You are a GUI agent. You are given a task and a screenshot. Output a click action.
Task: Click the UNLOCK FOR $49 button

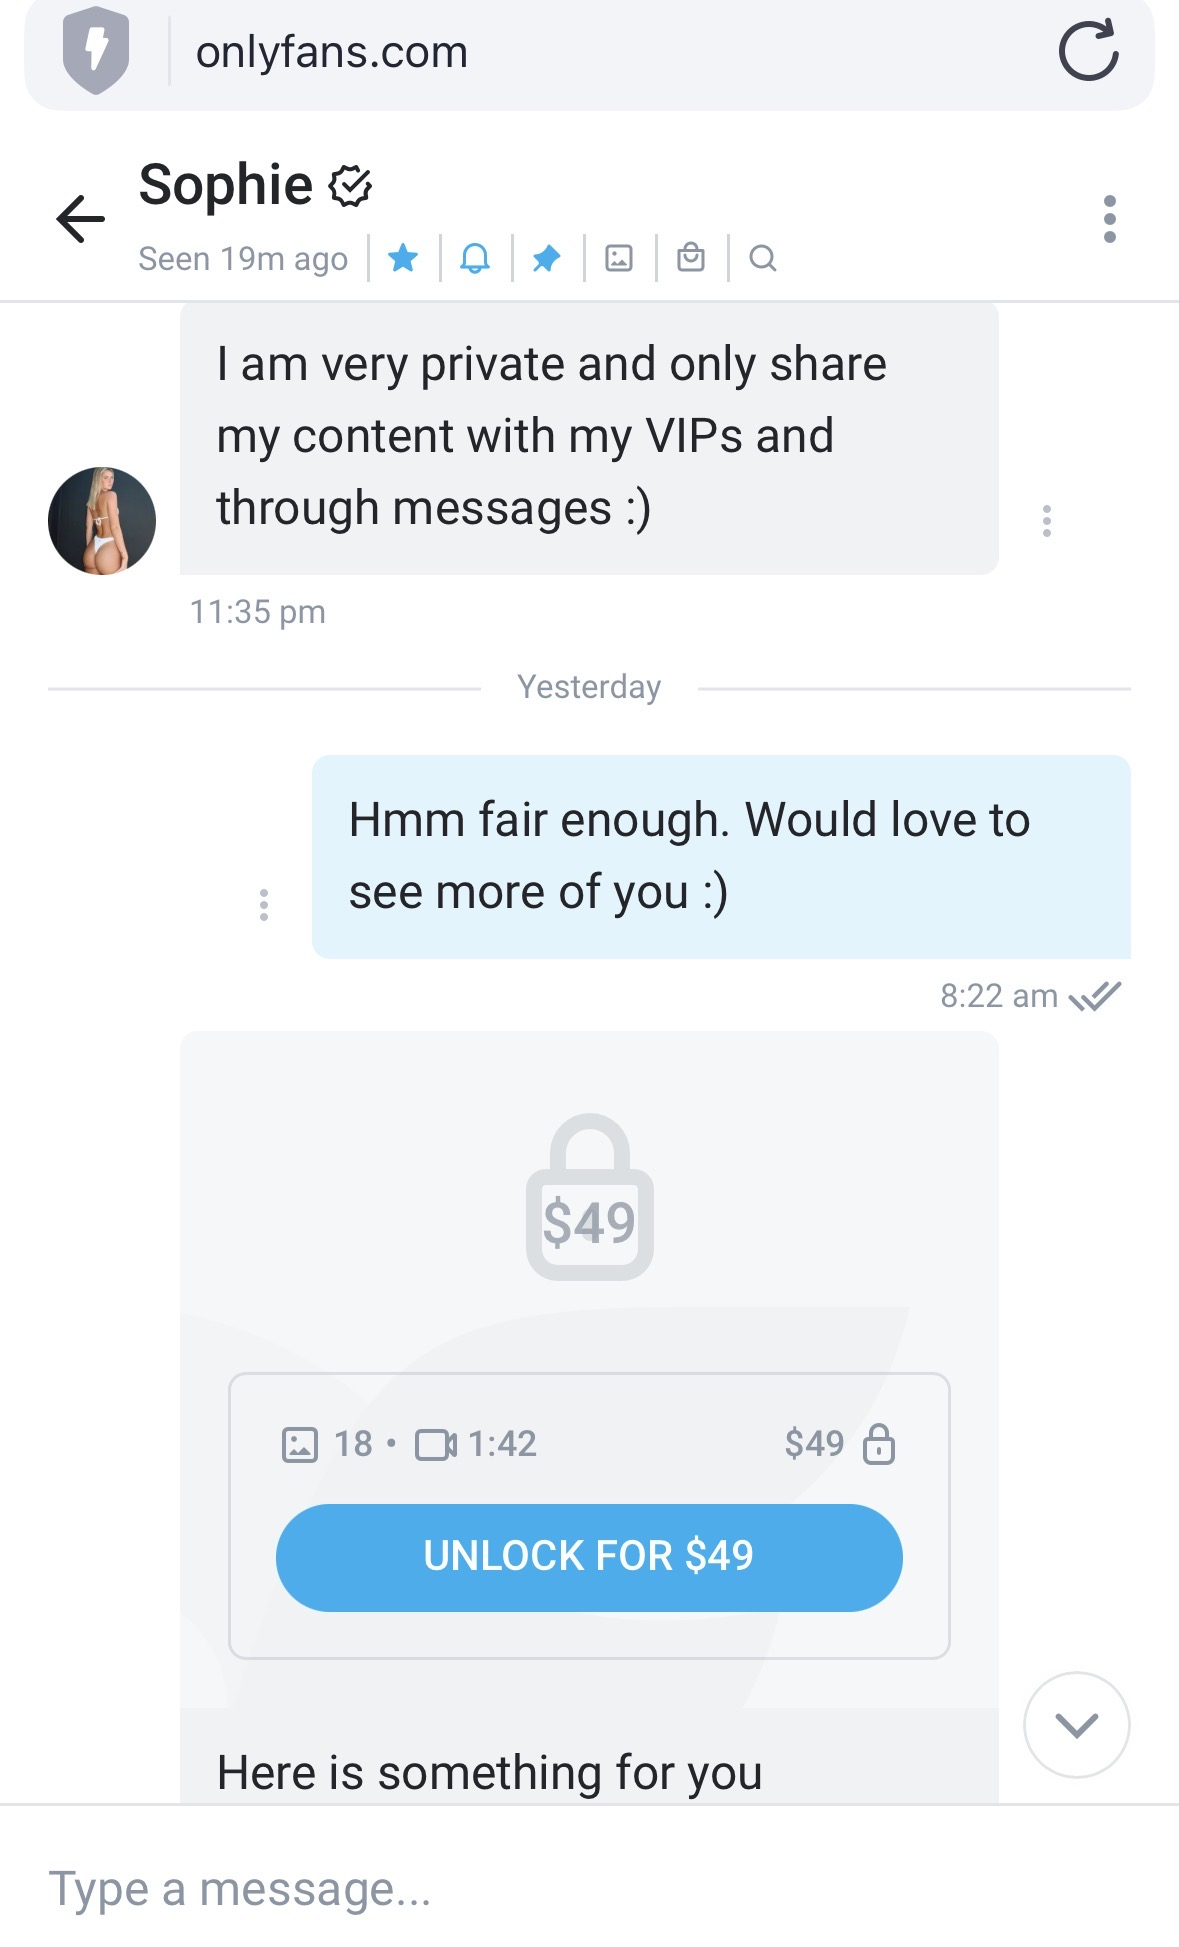589,1557
